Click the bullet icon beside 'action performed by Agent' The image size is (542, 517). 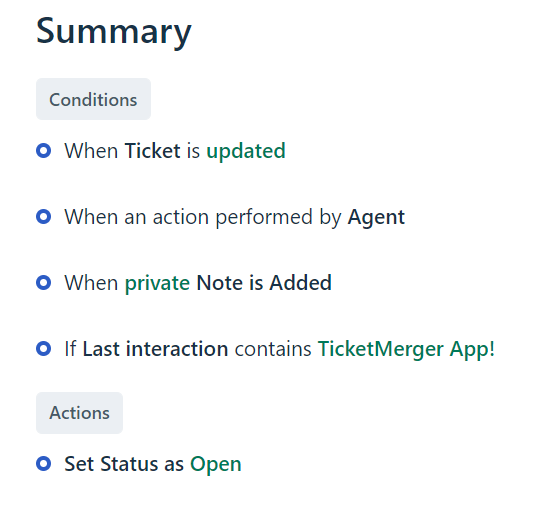44,217
